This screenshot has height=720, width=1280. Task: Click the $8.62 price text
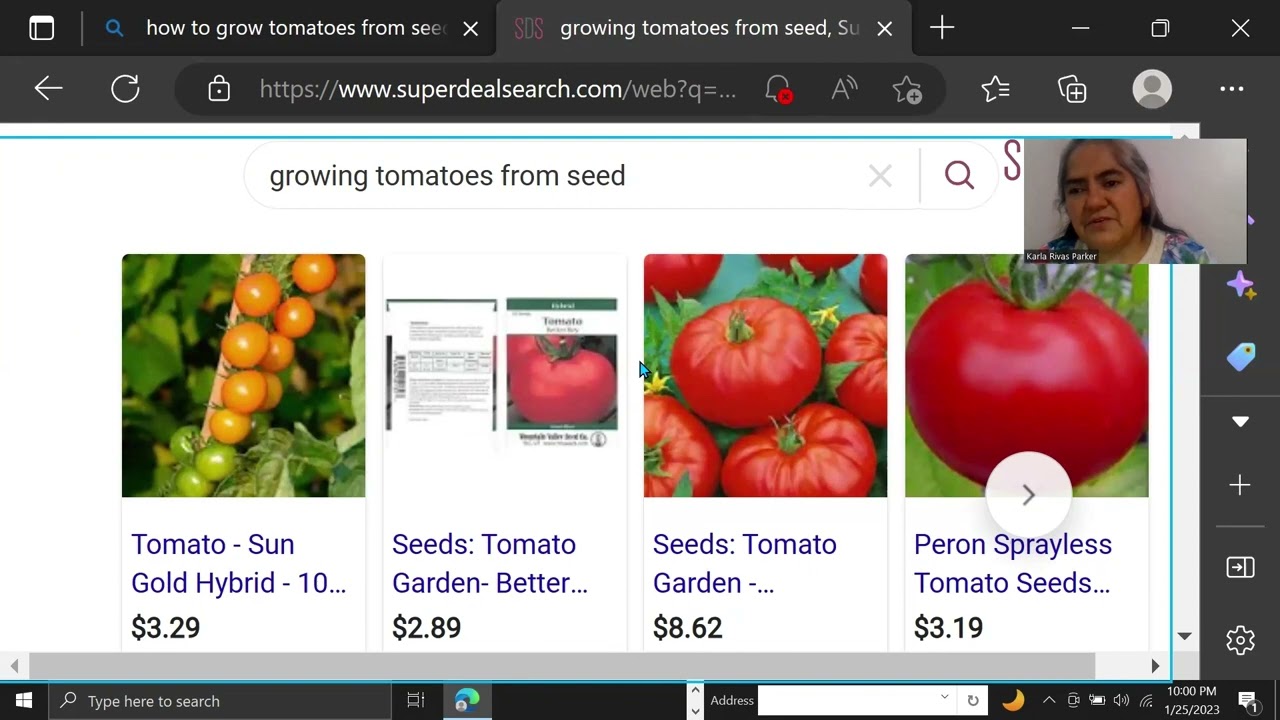click(688, 628)
